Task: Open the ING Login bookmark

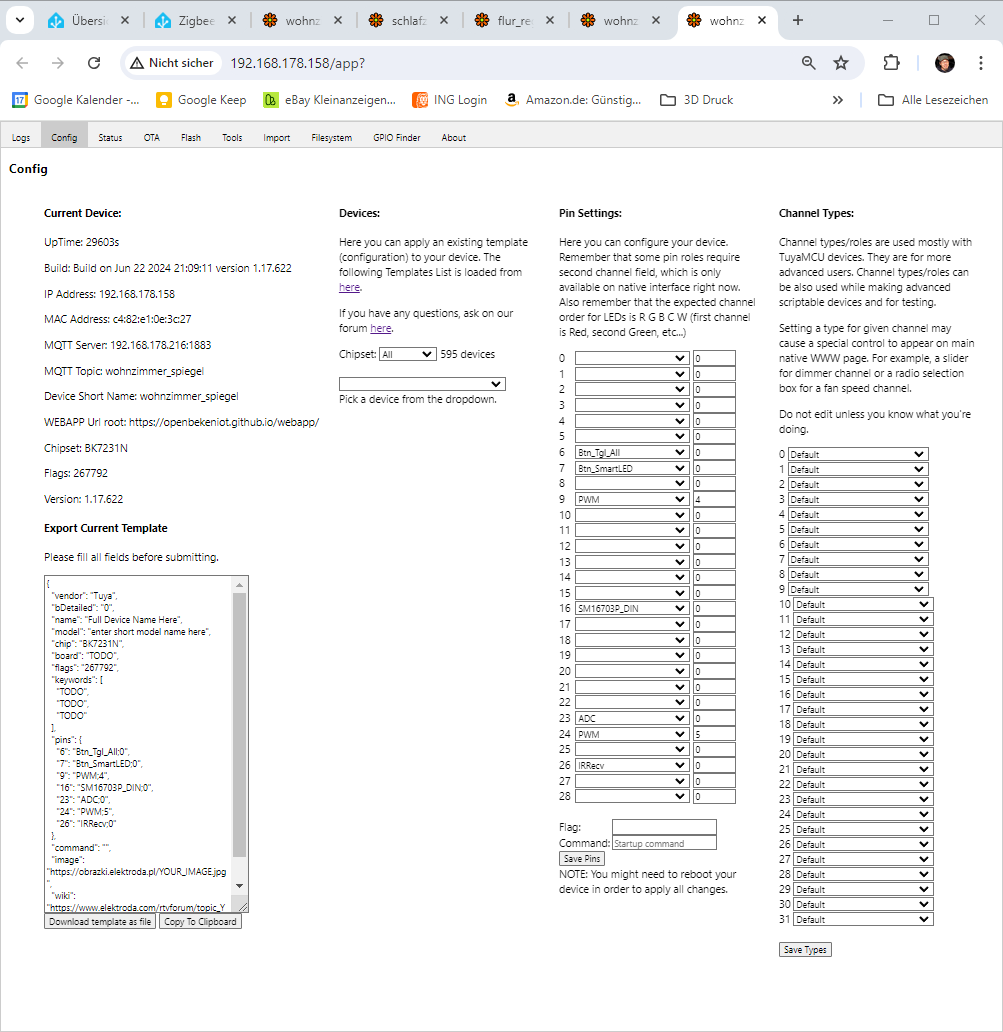Action: [450, 100]
